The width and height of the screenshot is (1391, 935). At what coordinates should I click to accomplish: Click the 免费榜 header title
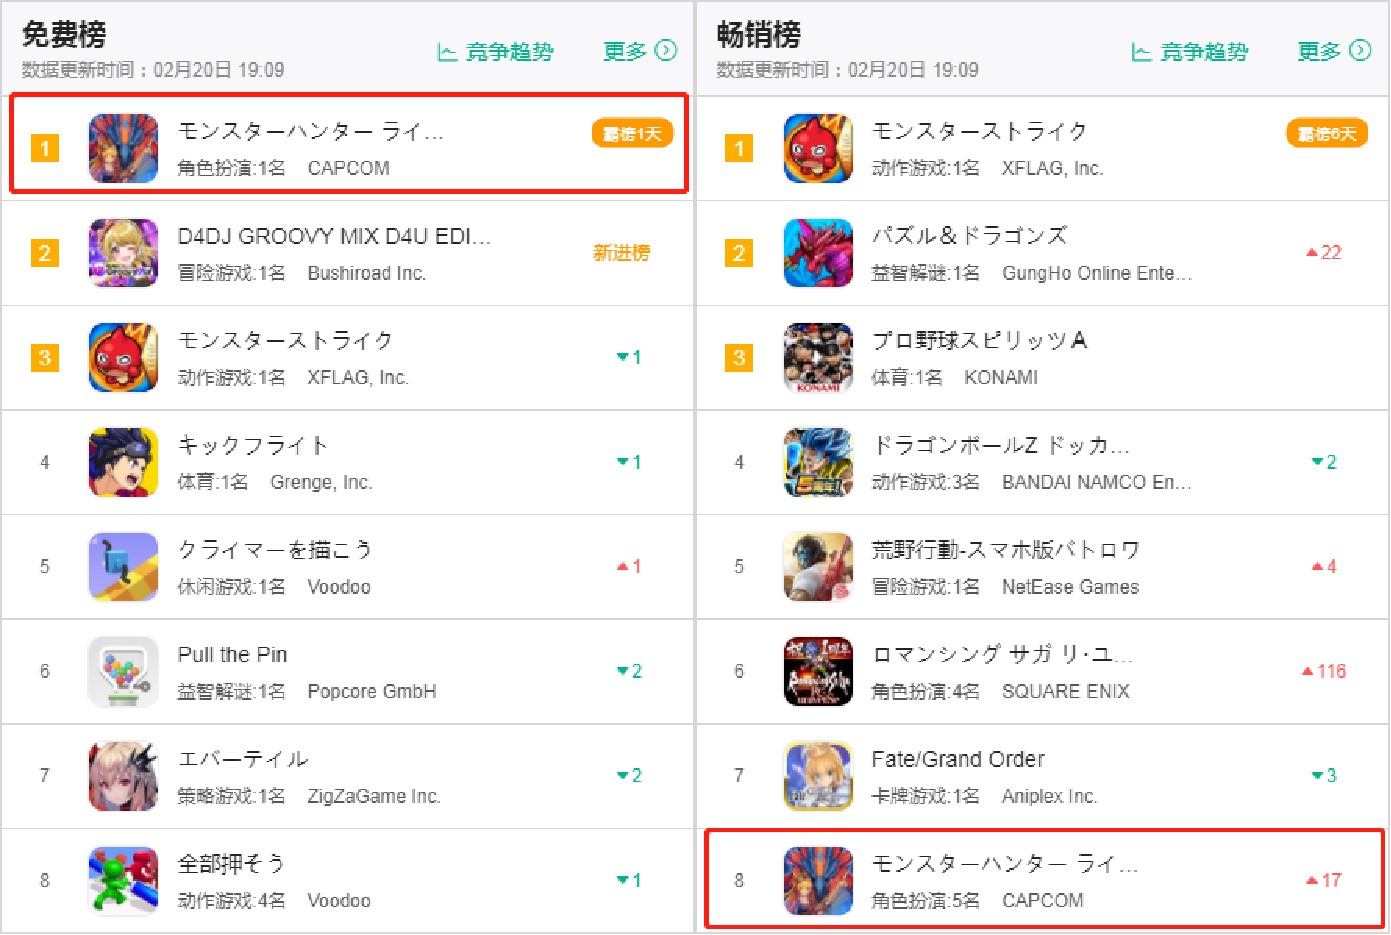(x=64, y=34)
